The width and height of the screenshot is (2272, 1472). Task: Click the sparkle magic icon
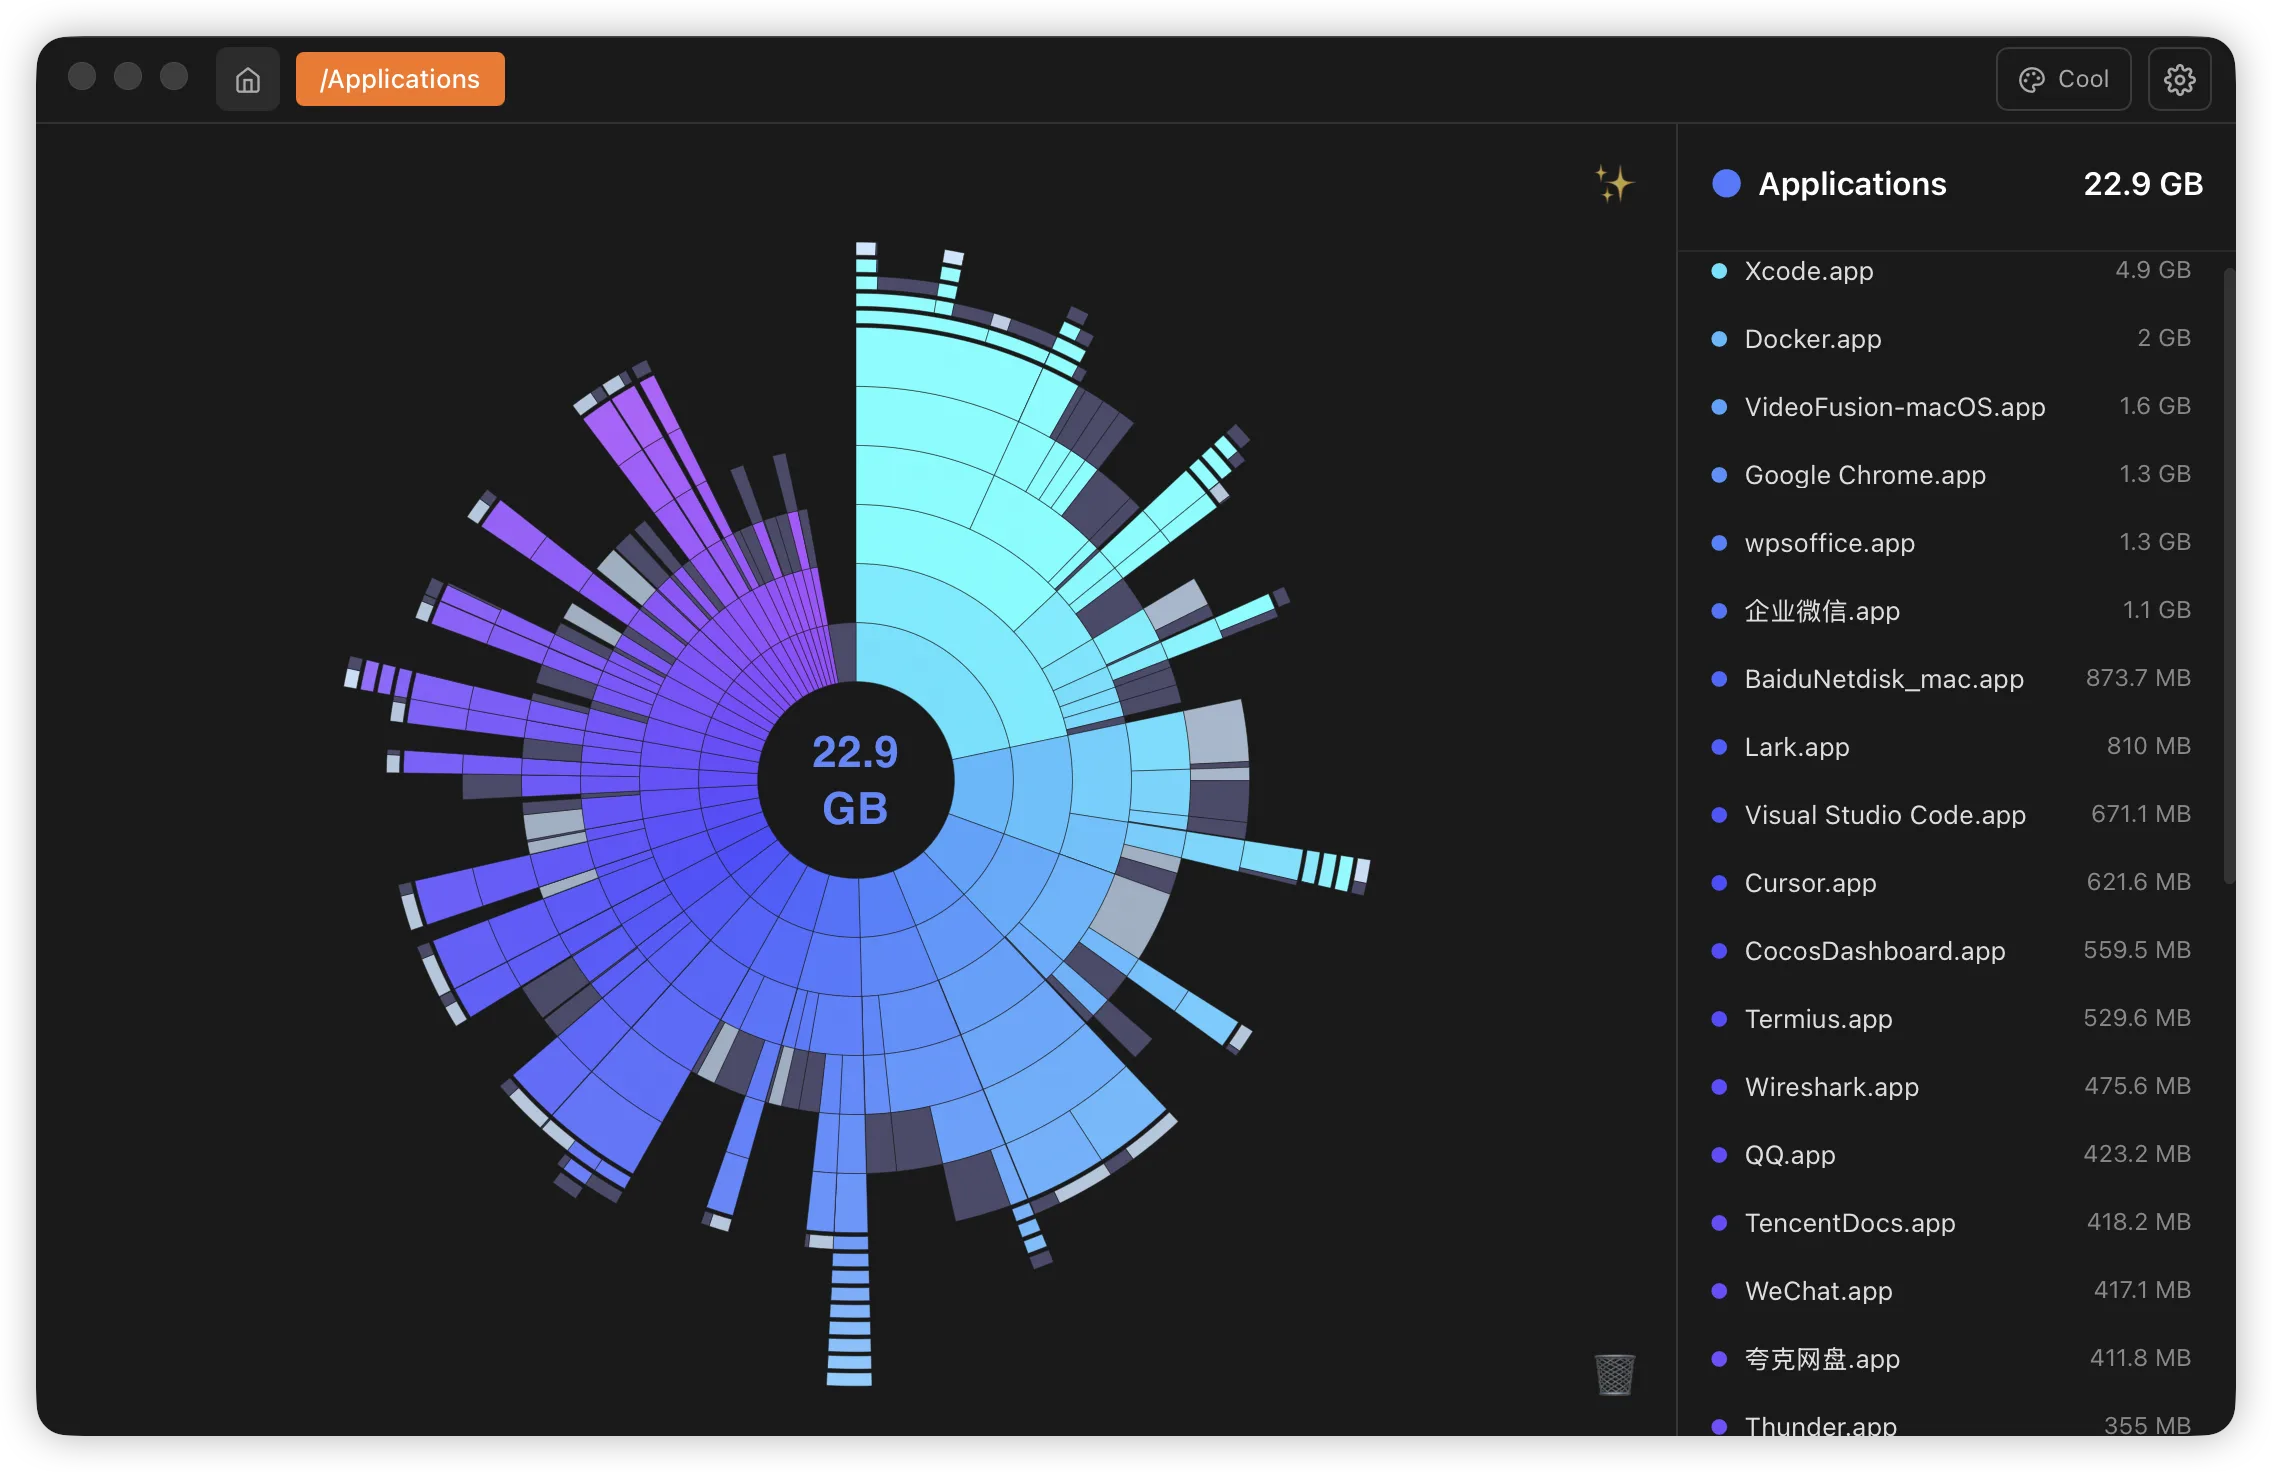(1613, 184)
